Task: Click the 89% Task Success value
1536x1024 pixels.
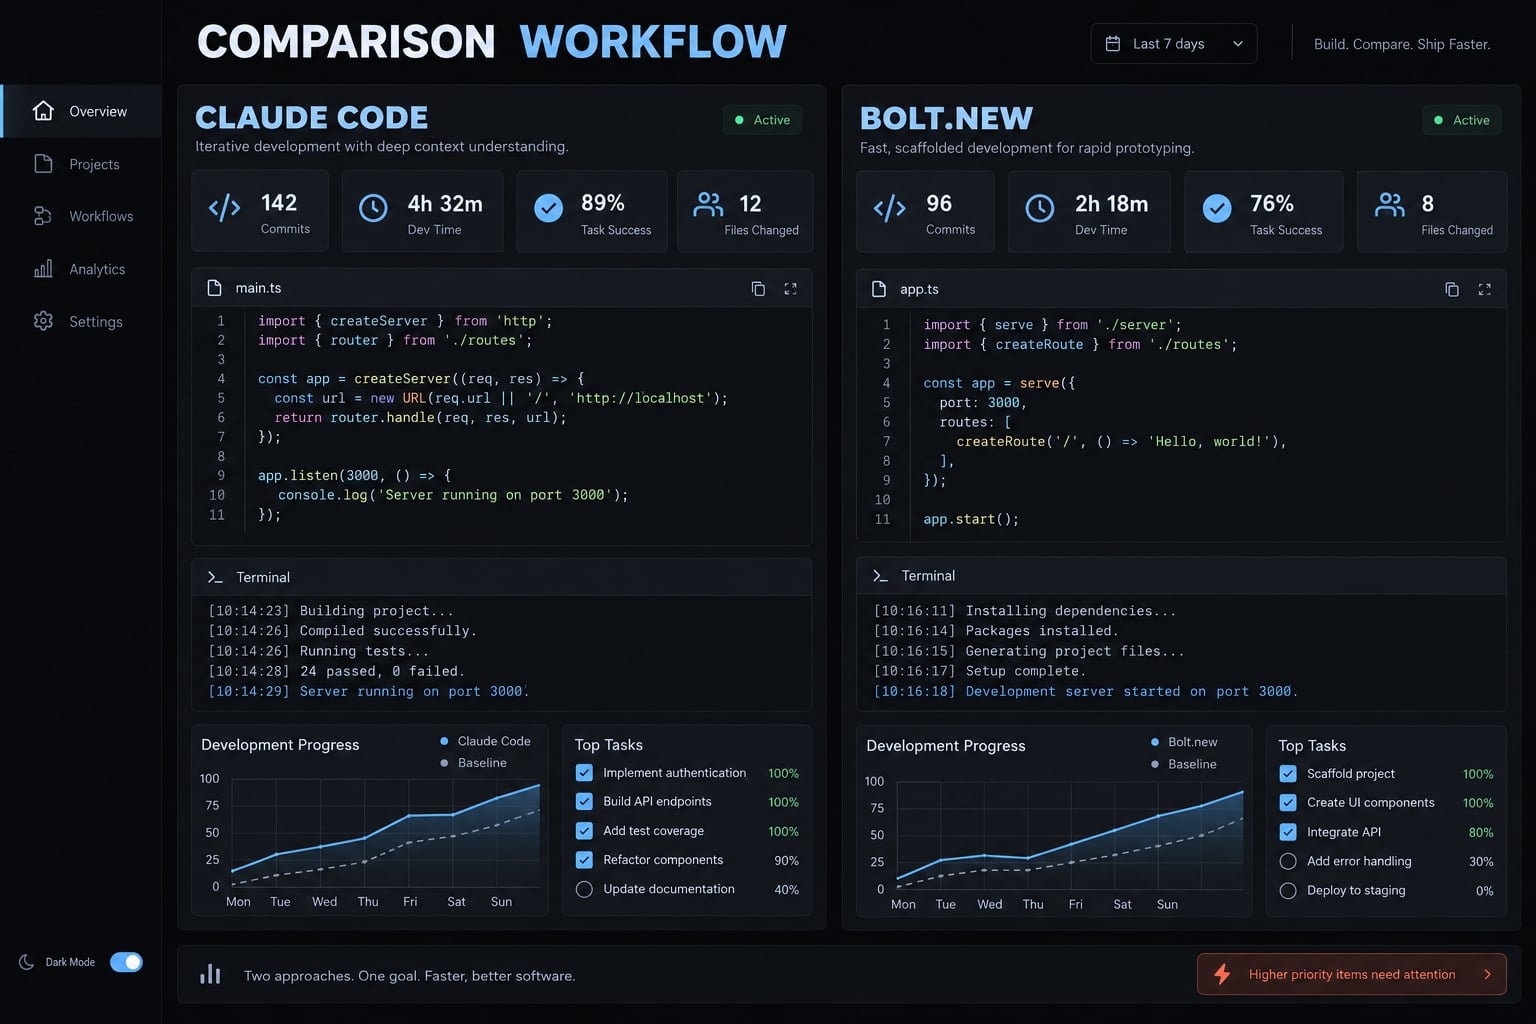Action: [603, 203]
